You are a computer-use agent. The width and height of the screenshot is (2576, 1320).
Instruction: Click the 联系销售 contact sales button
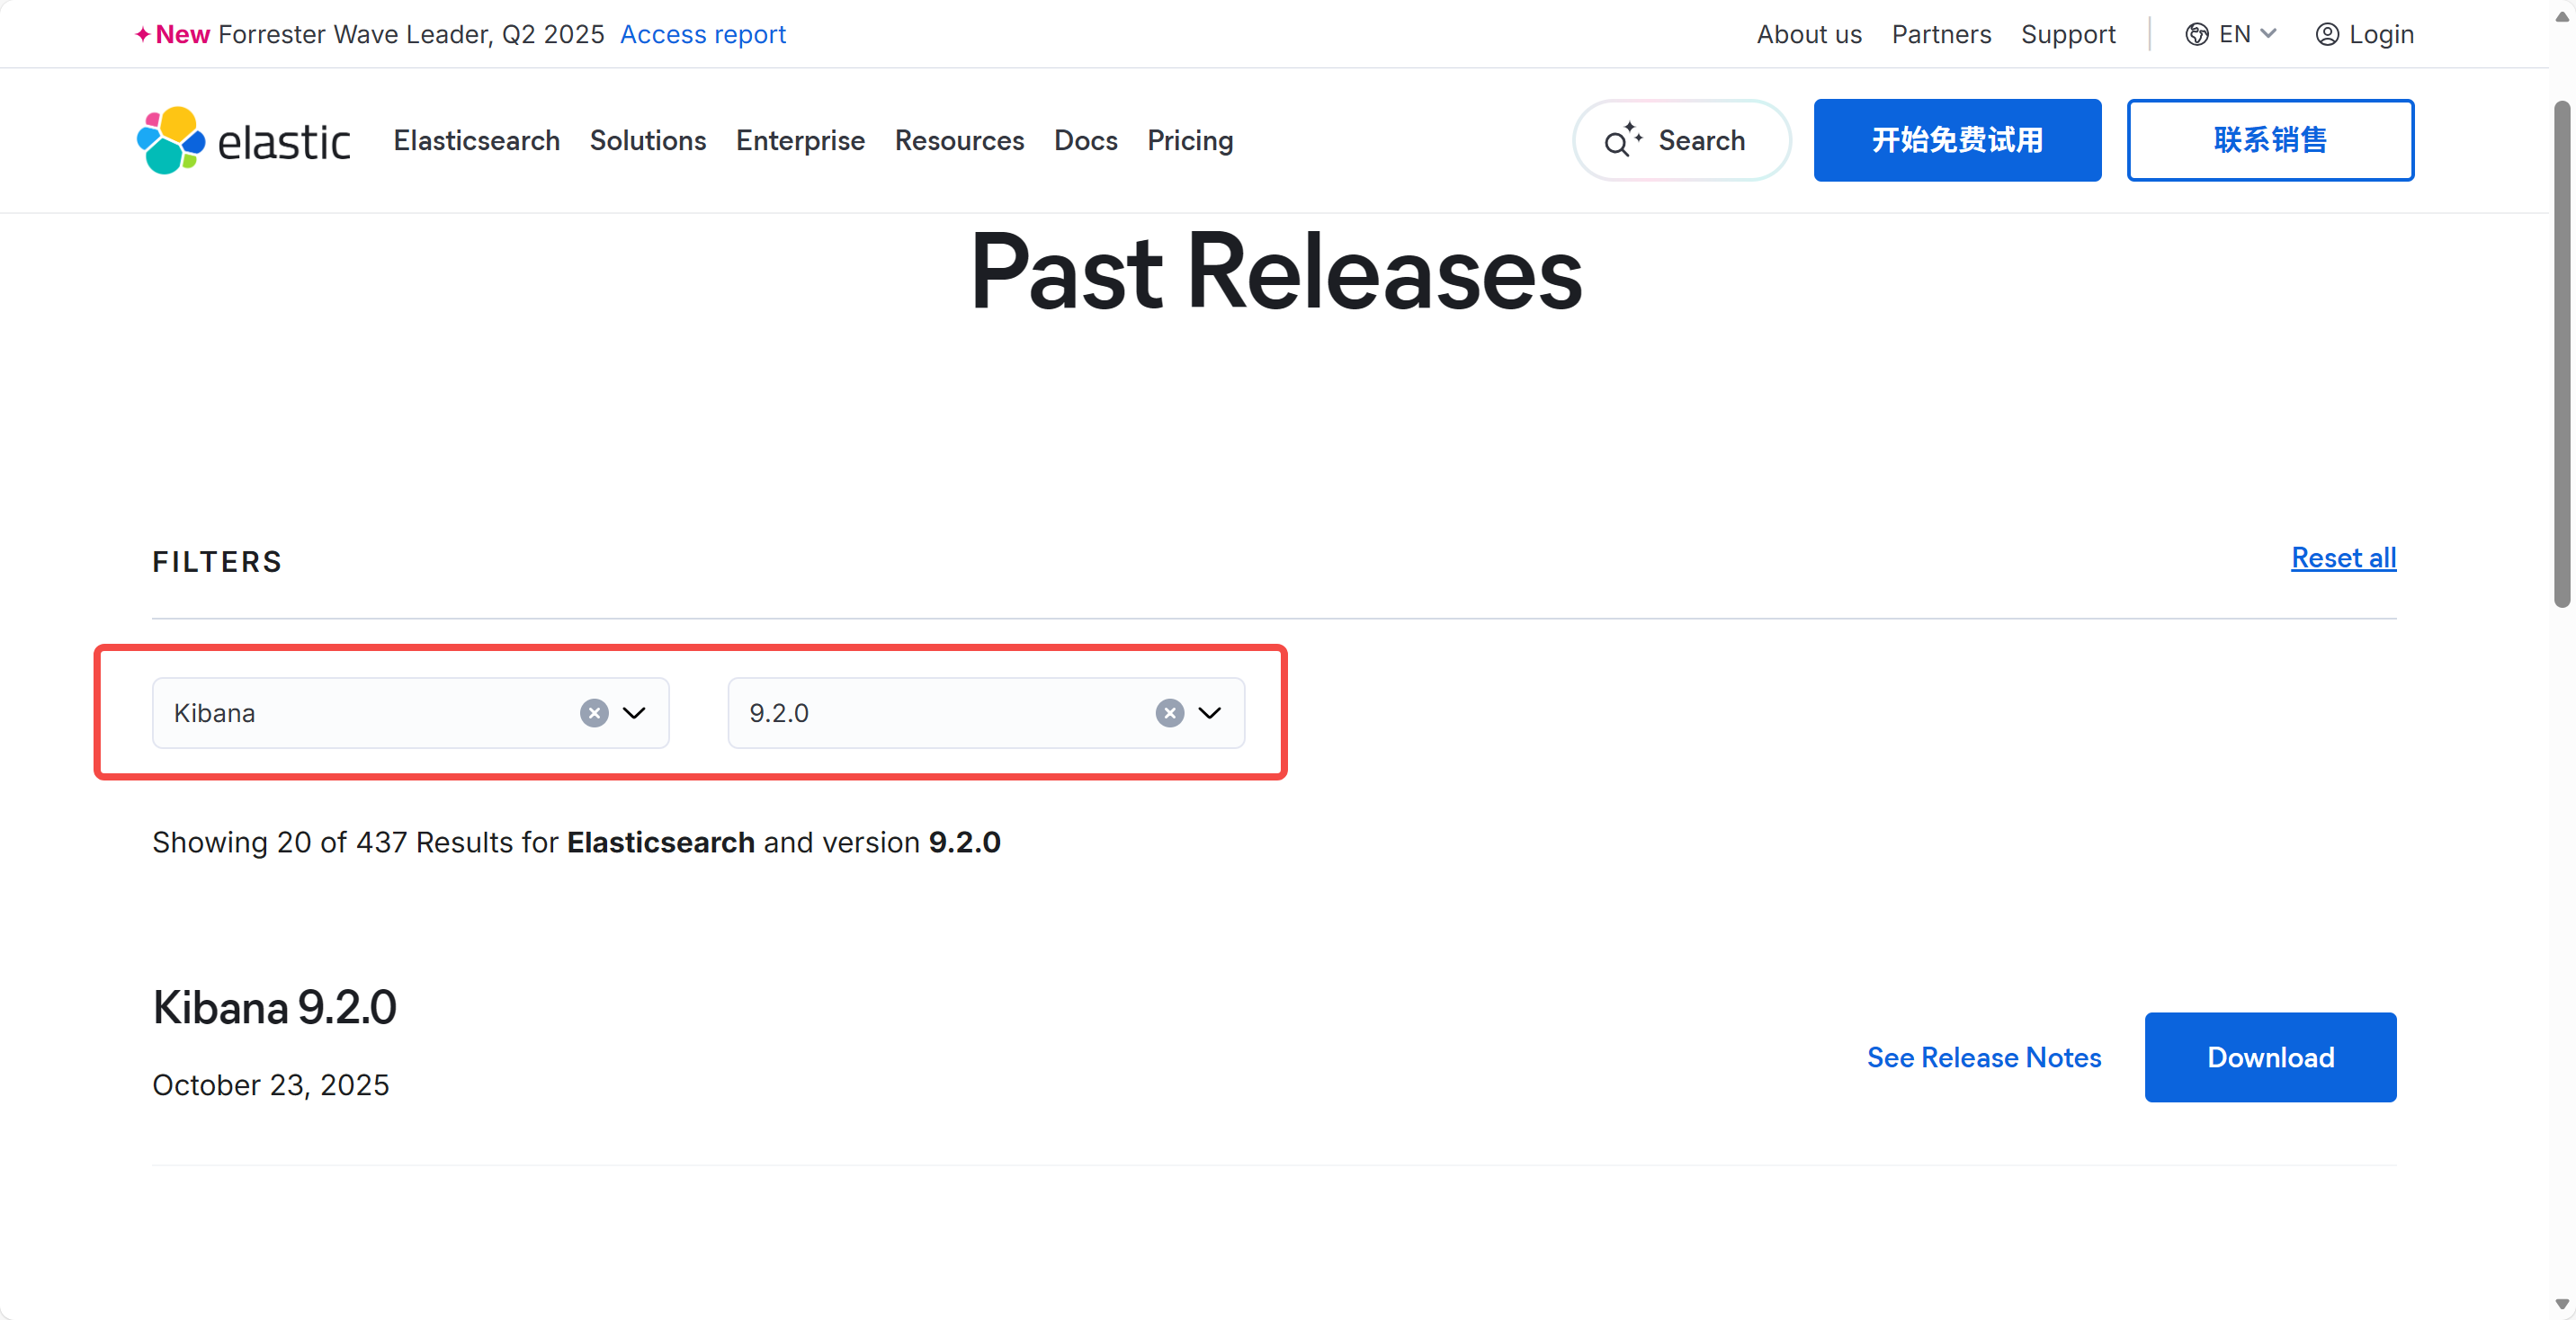(2269, 140)
